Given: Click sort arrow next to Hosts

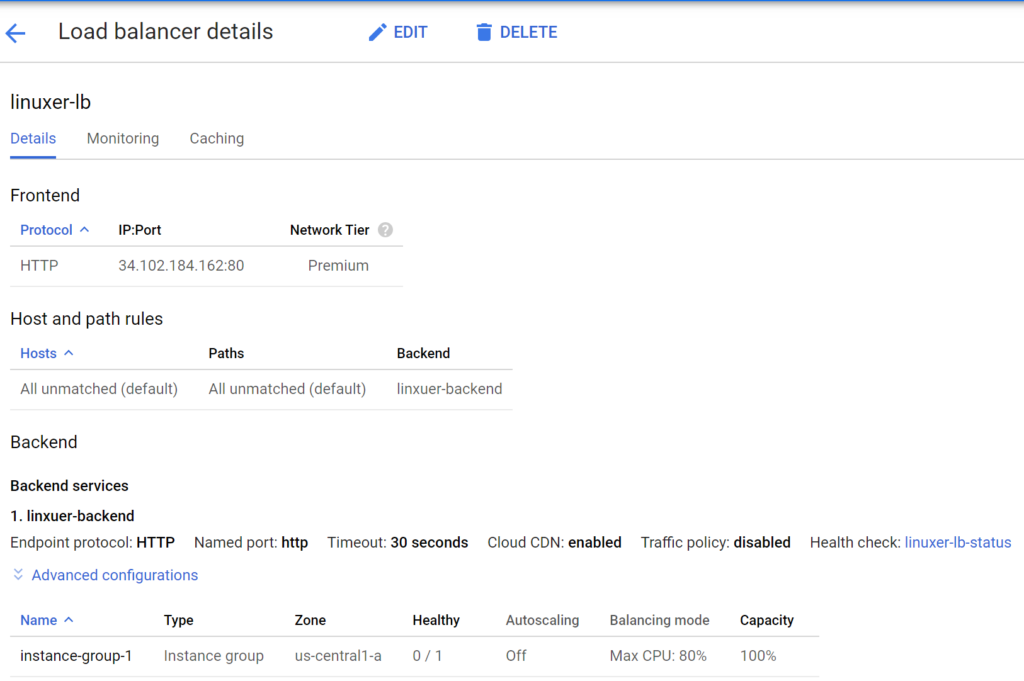Looking at the screenshot, I should pyautogui.click(x=69, y=353).
